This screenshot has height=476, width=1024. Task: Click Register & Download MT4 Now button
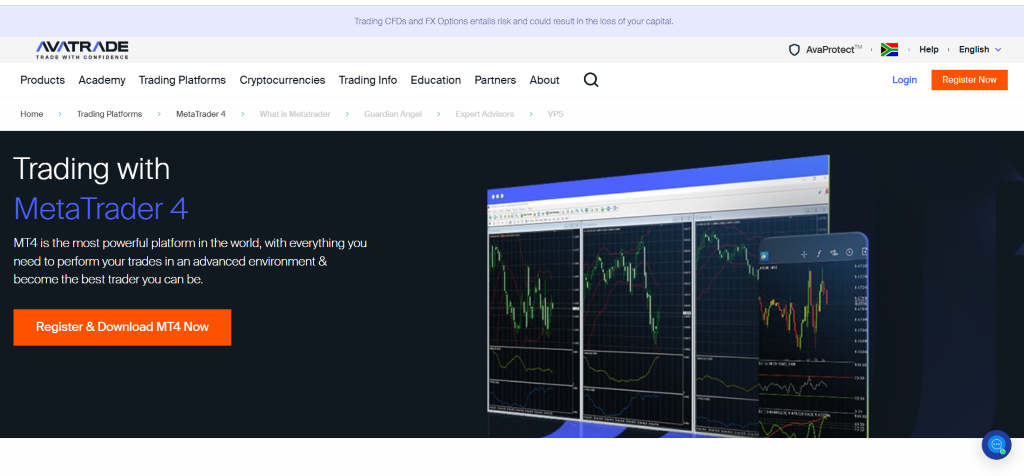[x=122, y=327]
